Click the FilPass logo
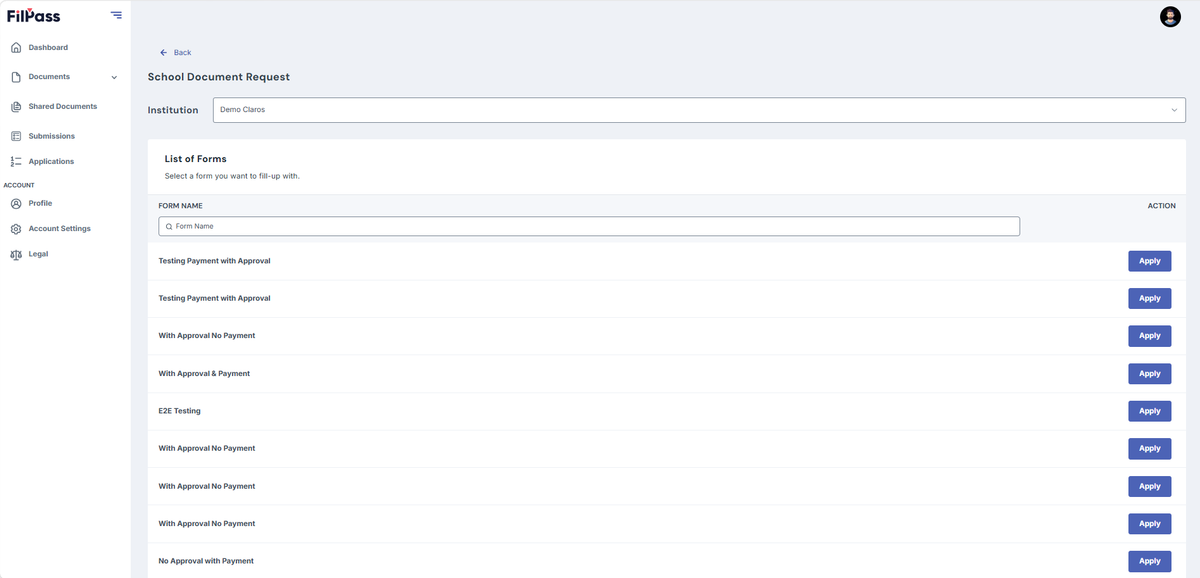 click(x=32, y=15)
